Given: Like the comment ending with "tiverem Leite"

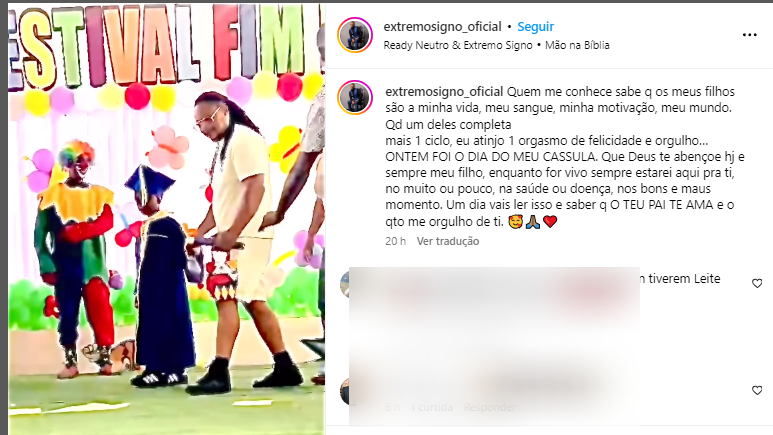Looking at the screenshot, I should (757, 284).
